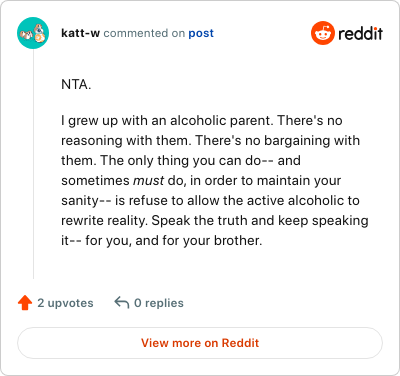
Task: Click the phrase "There's no bargaining with"
Action: tap(278, 141)
